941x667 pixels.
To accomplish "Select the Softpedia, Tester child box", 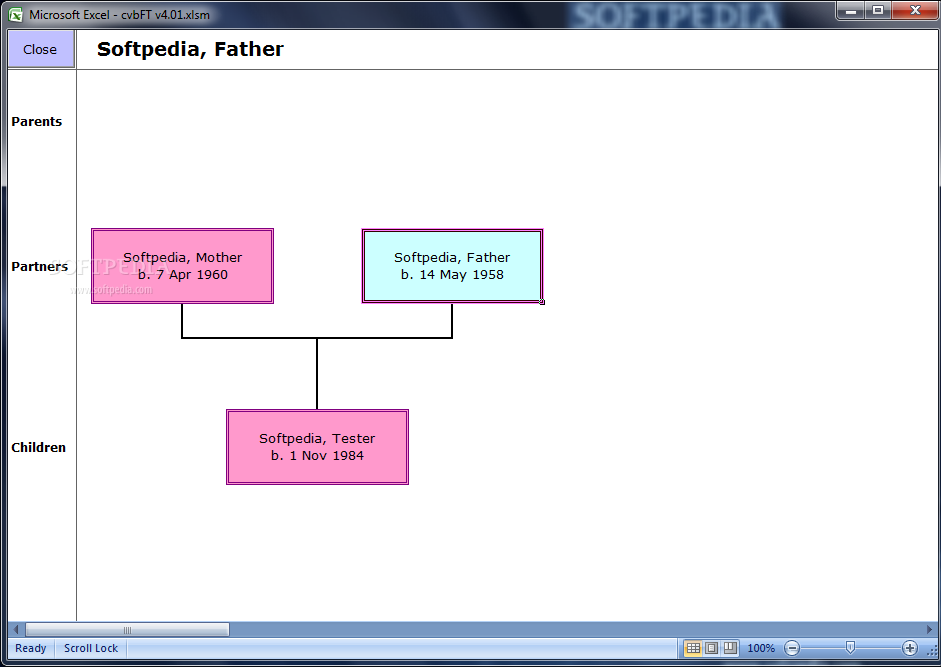I will tap(317, 447).
